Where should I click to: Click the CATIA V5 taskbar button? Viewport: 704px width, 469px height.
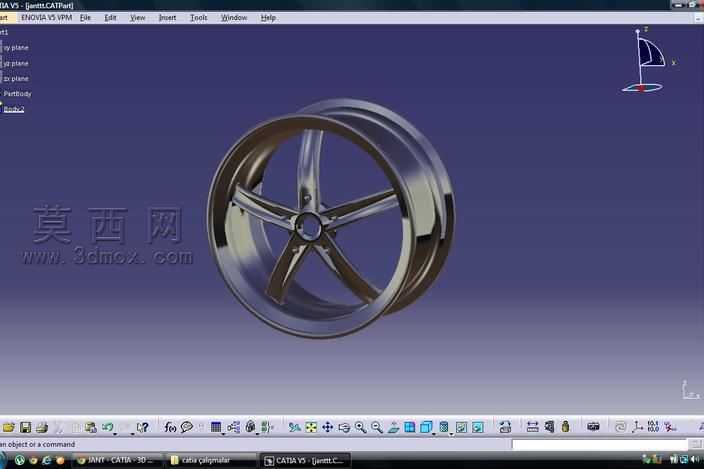tap(305, 461)
